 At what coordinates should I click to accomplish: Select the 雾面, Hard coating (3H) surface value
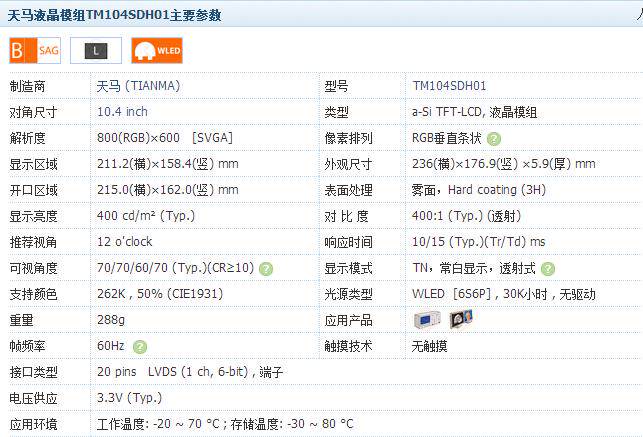point(479,190)
